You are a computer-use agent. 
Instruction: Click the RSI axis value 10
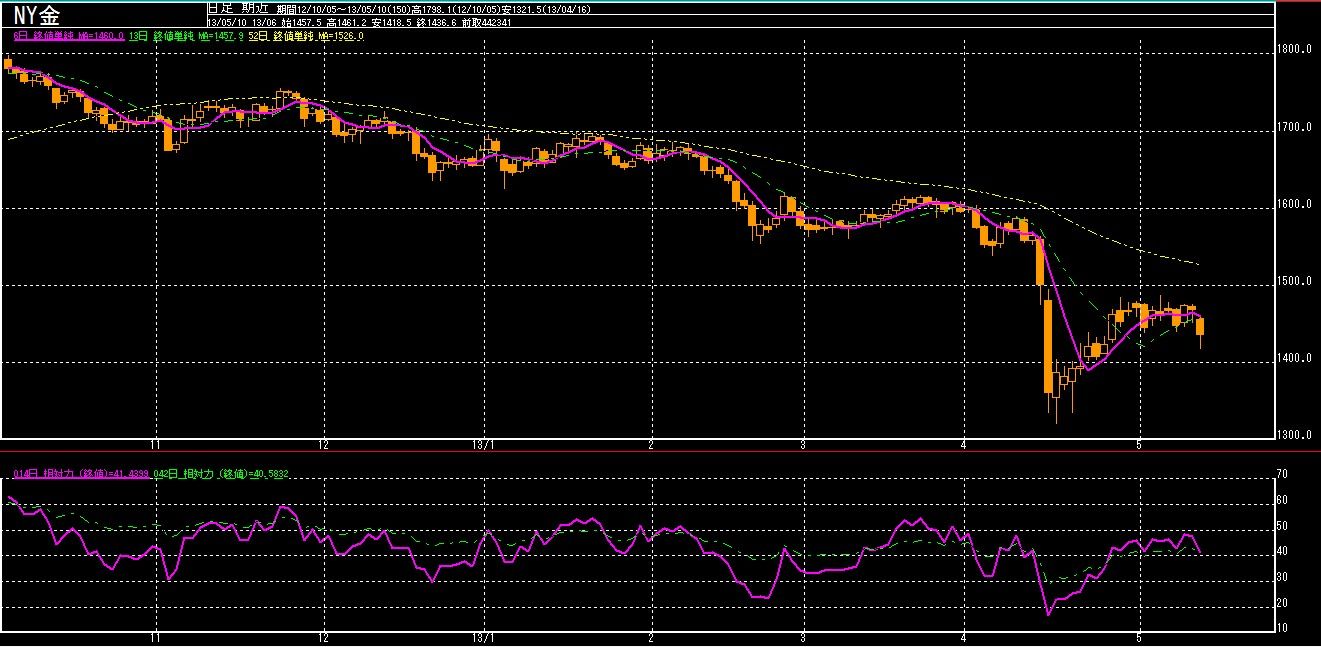(x=1281, y=628)
